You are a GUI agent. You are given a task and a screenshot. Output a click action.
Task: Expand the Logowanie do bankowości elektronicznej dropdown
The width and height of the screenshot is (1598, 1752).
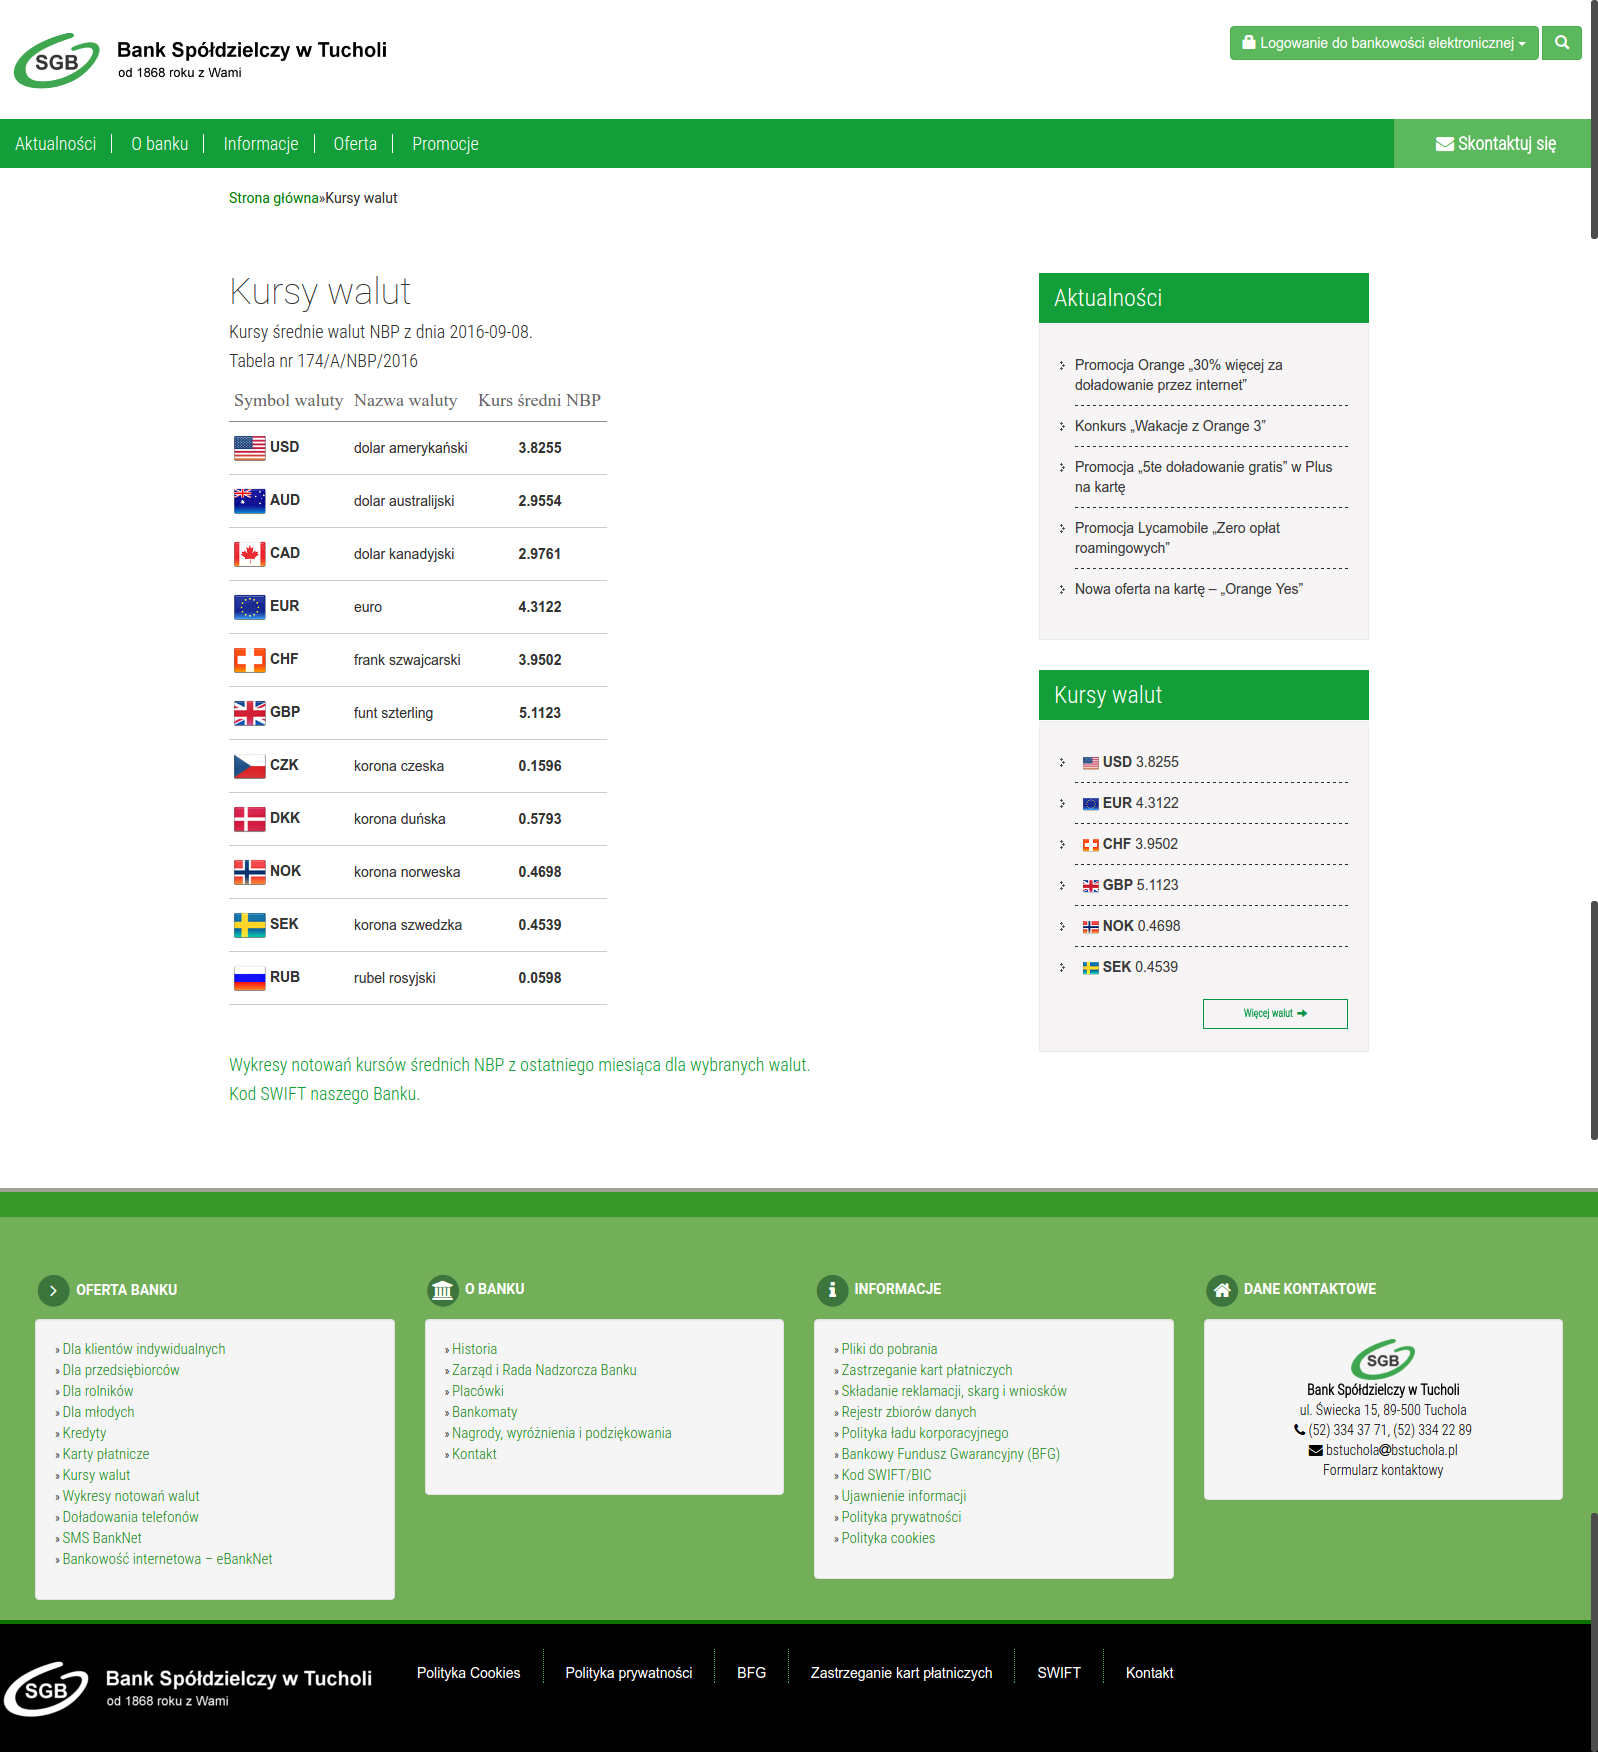[1383, 43]
